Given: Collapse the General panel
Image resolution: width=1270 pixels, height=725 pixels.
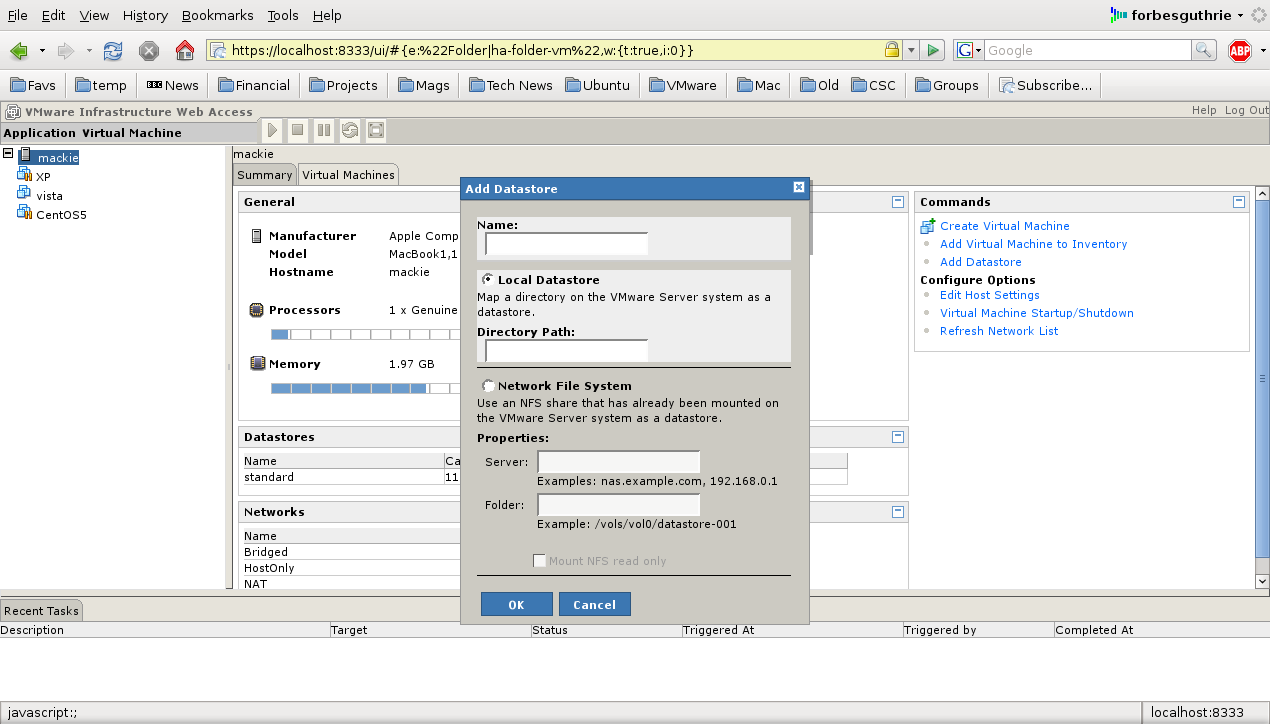Looking at the screenshot, I should tap(898, 202).
